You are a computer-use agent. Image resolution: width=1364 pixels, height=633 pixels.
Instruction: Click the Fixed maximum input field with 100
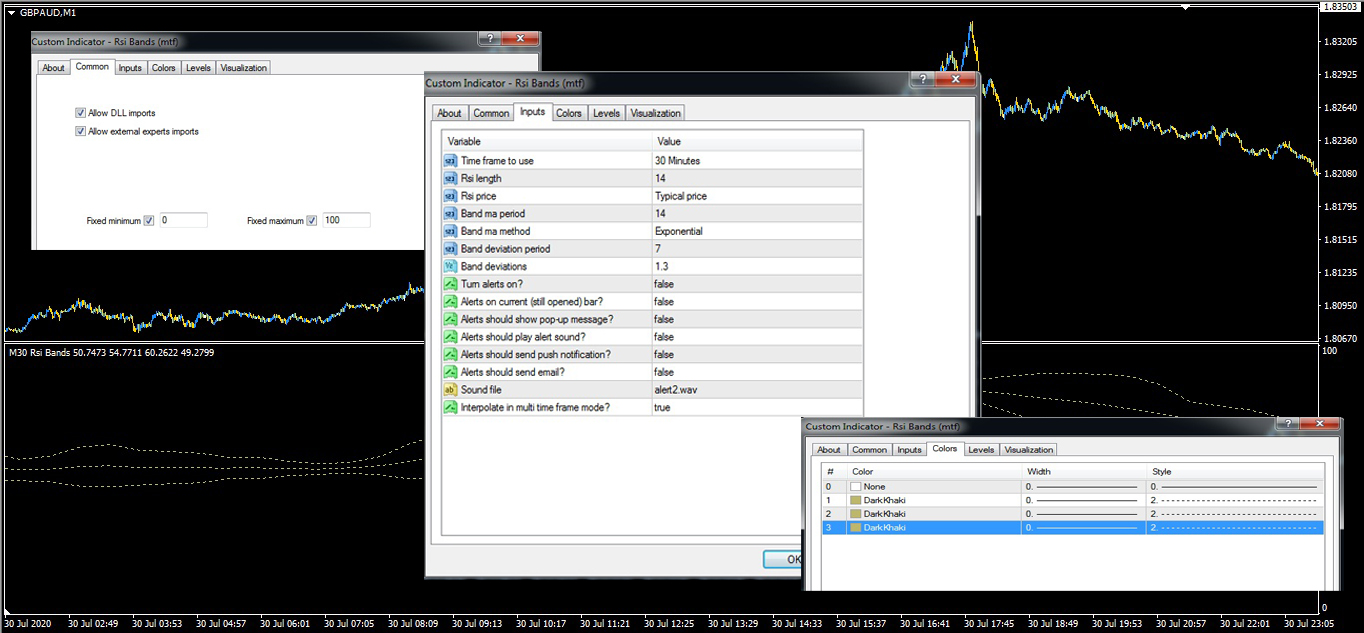click(346, 220)
